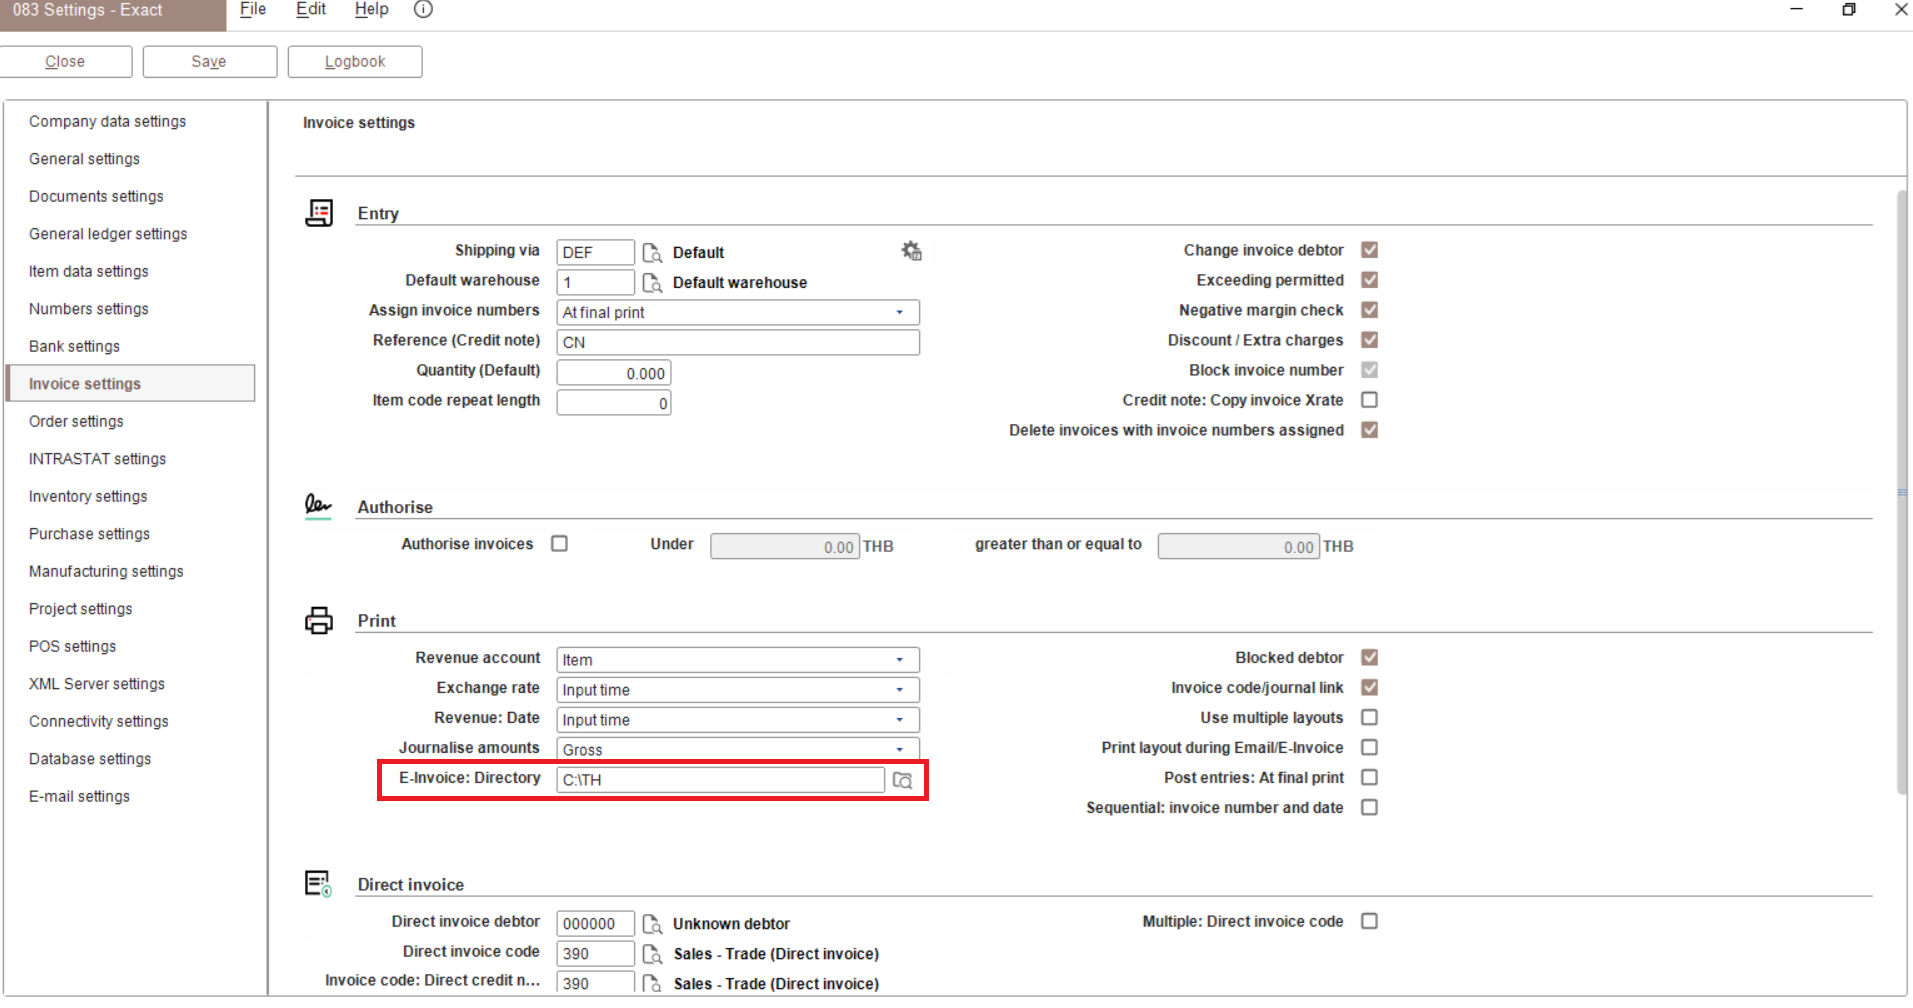
Task: Open the lookup icon beside Default warehouse
Action: 652,283
